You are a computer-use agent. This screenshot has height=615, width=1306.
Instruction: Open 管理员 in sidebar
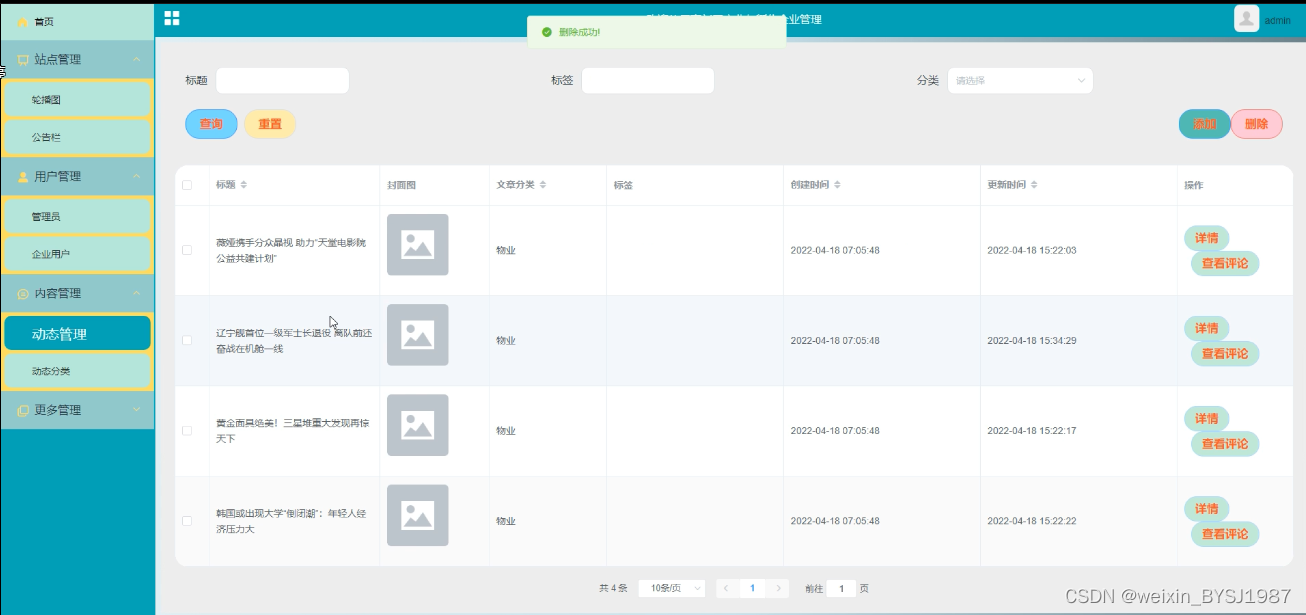[77, 216]
